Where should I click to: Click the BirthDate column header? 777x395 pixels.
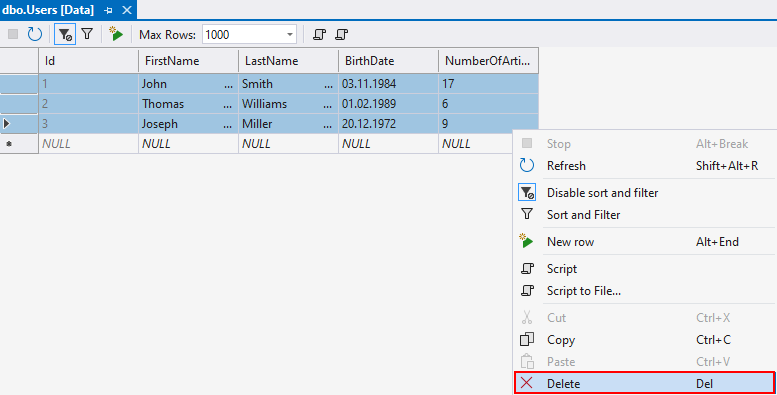(389, 61)
